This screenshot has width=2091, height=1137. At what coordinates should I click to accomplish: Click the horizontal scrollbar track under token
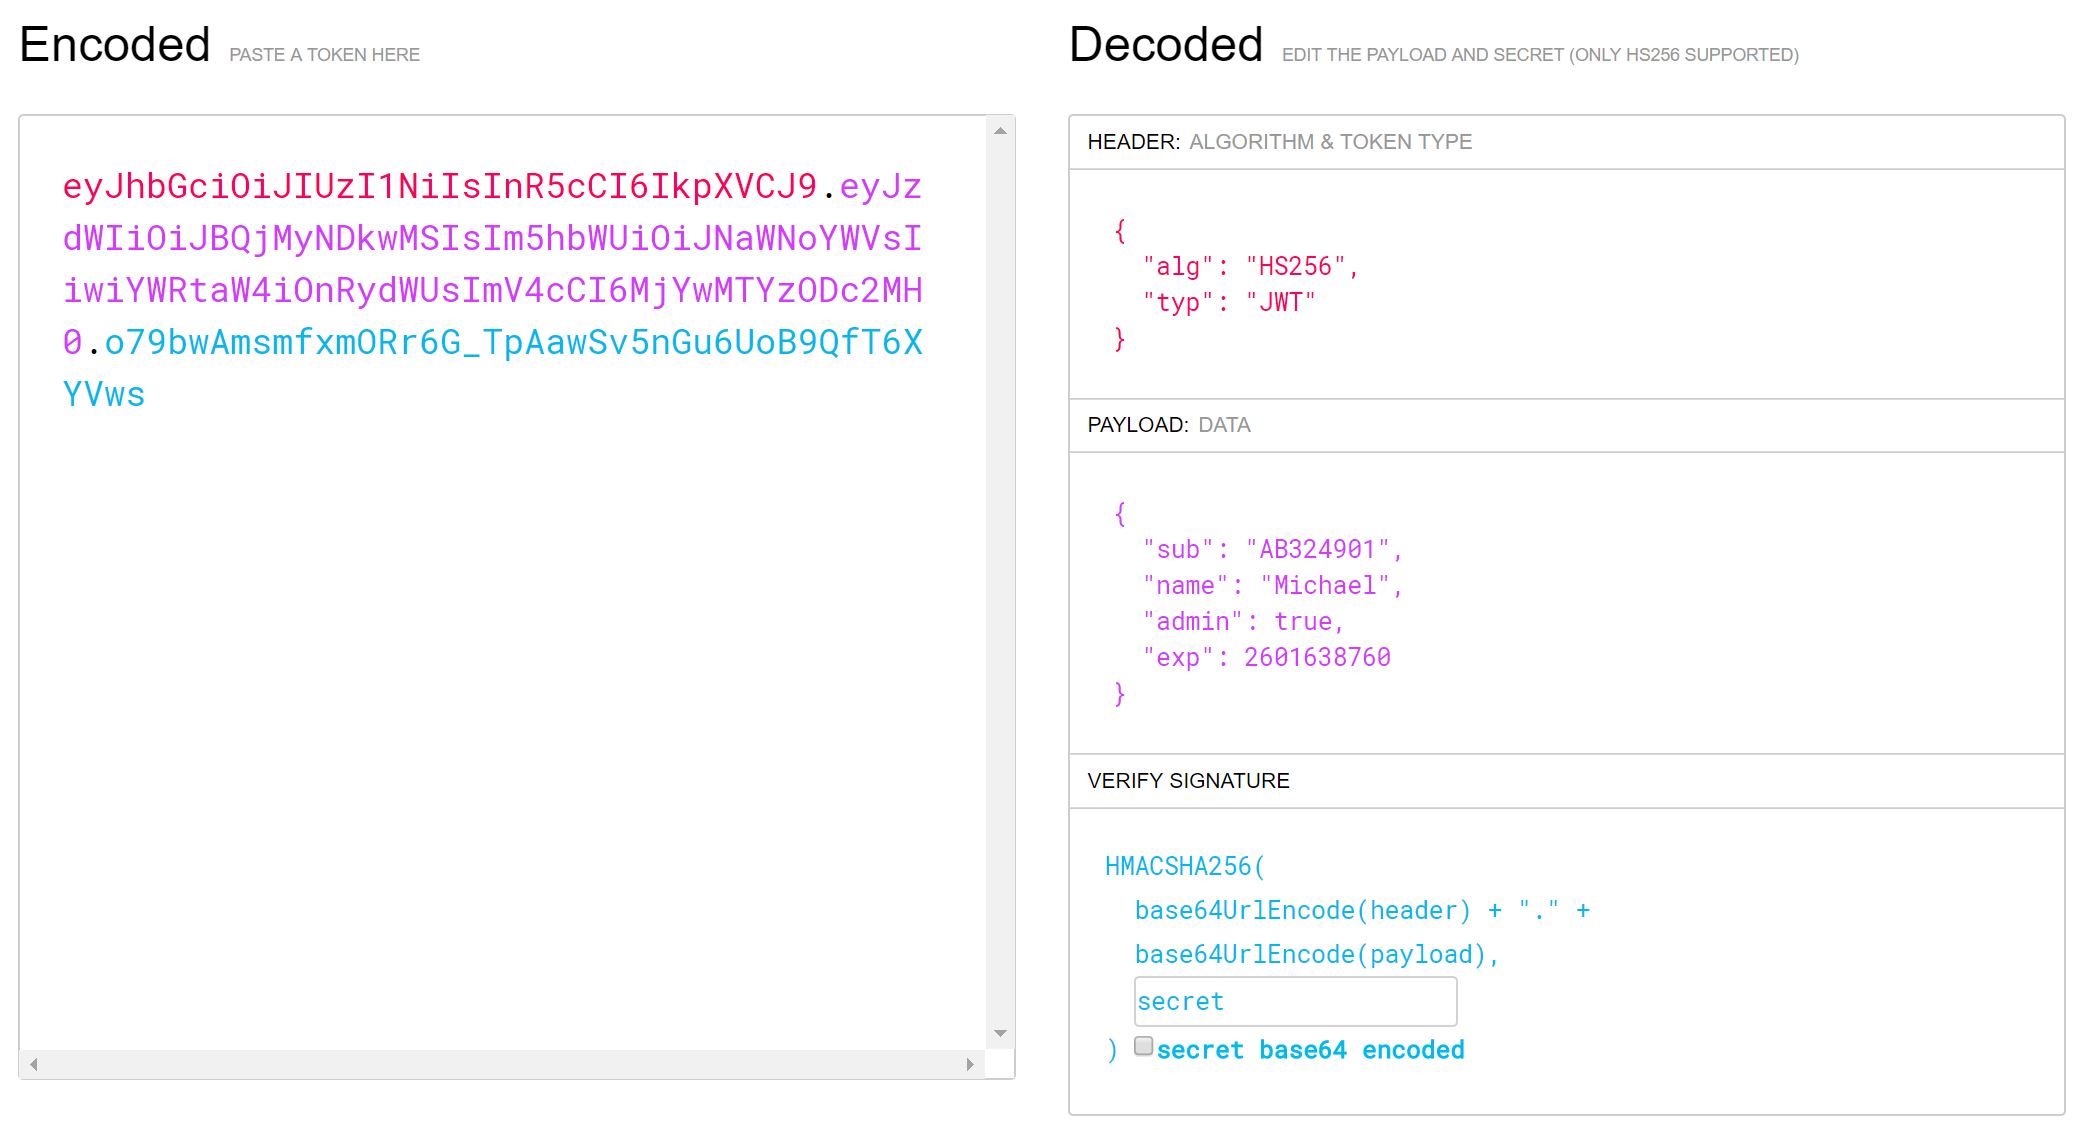coord(500,1064)
